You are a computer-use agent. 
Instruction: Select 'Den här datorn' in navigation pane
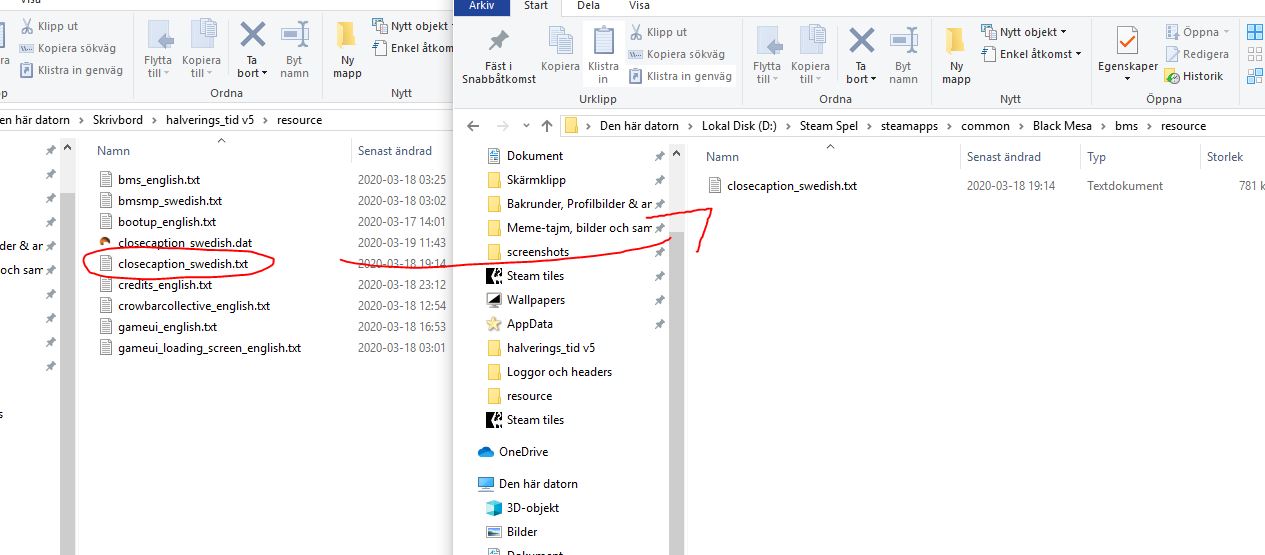click(x=538, y=484)
